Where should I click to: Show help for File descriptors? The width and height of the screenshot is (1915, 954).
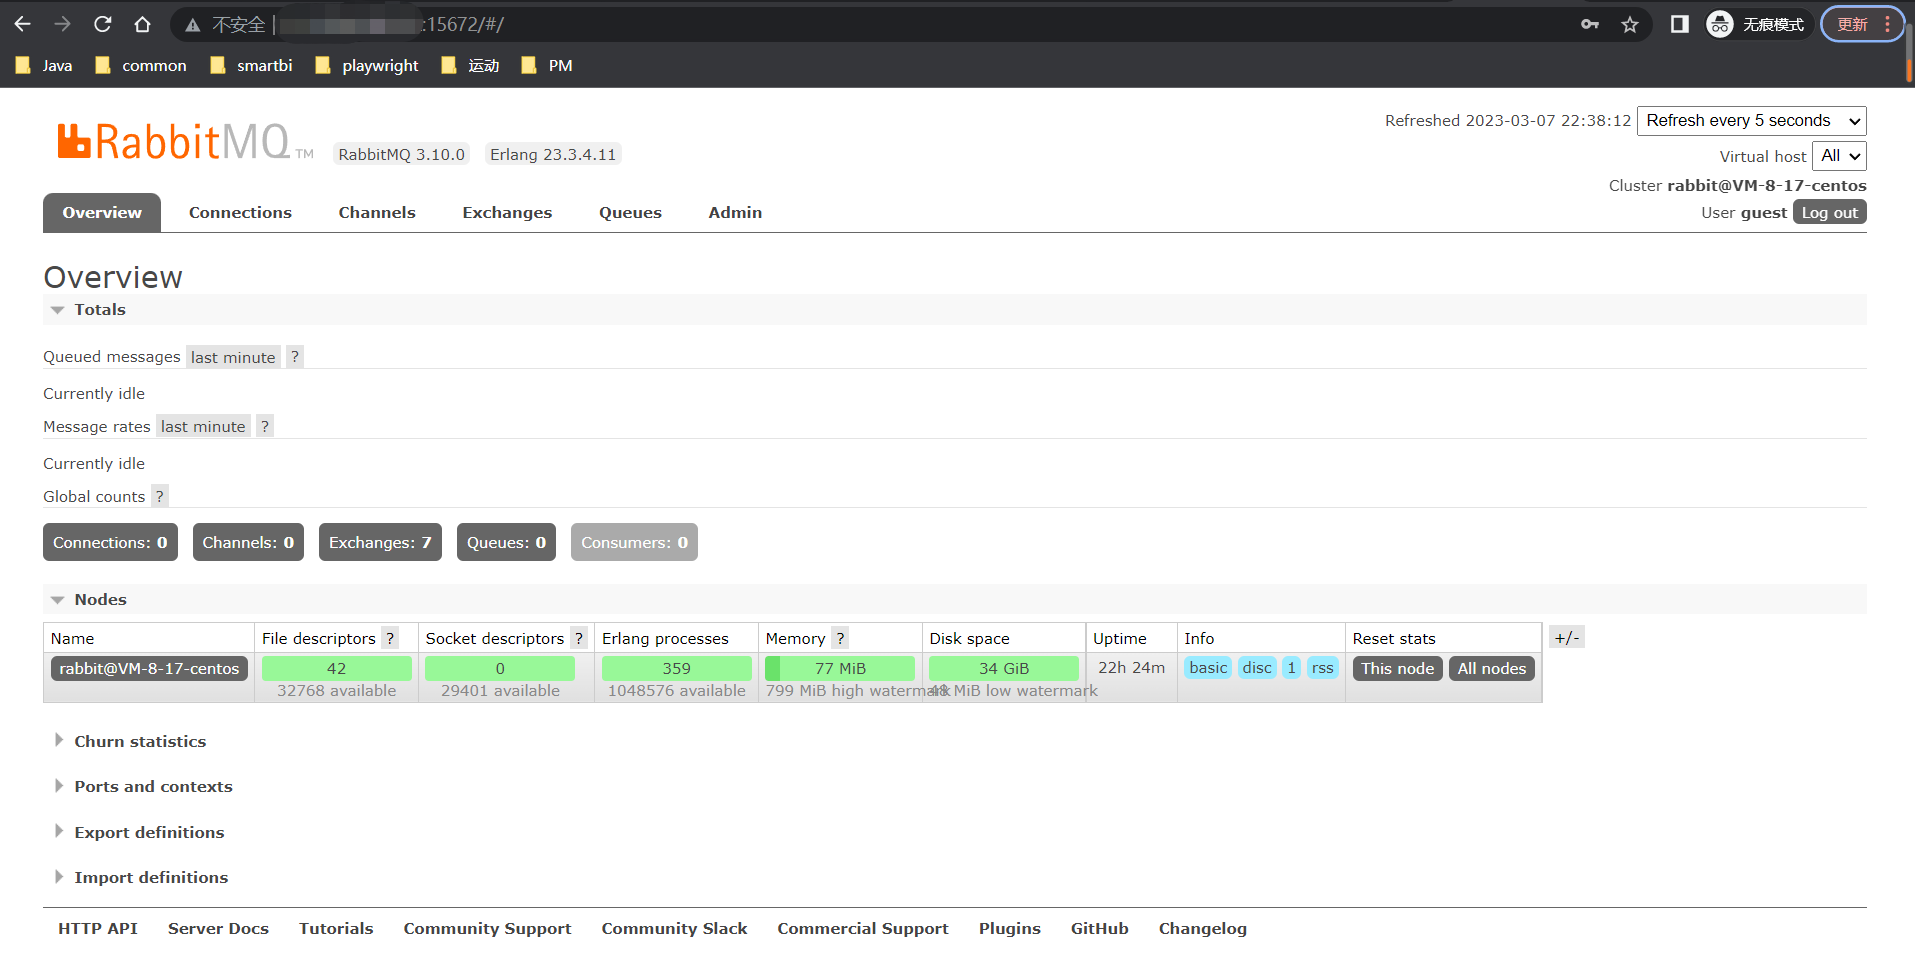[x=391, y=638]
